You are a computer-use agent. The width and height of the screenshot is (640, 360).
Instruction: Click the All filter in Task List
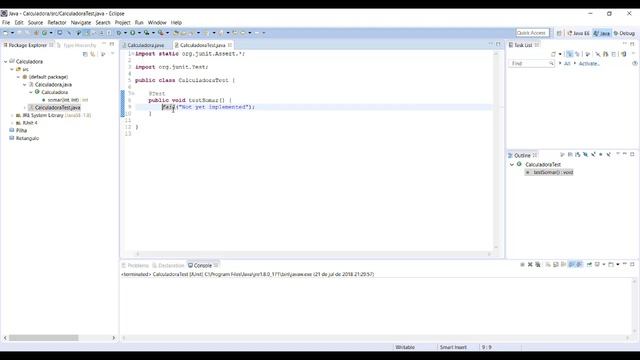pyautogui.click(x=567, y=64)
